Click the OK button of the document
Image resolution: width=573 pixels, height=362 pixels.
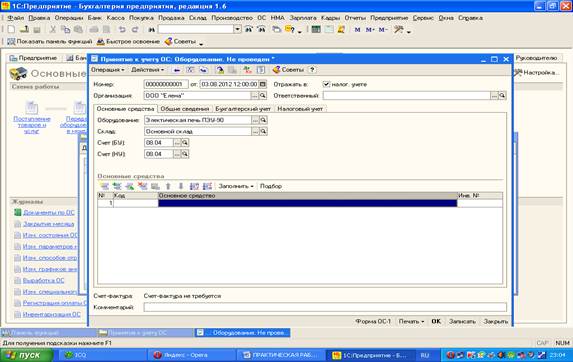pos(436,321)
